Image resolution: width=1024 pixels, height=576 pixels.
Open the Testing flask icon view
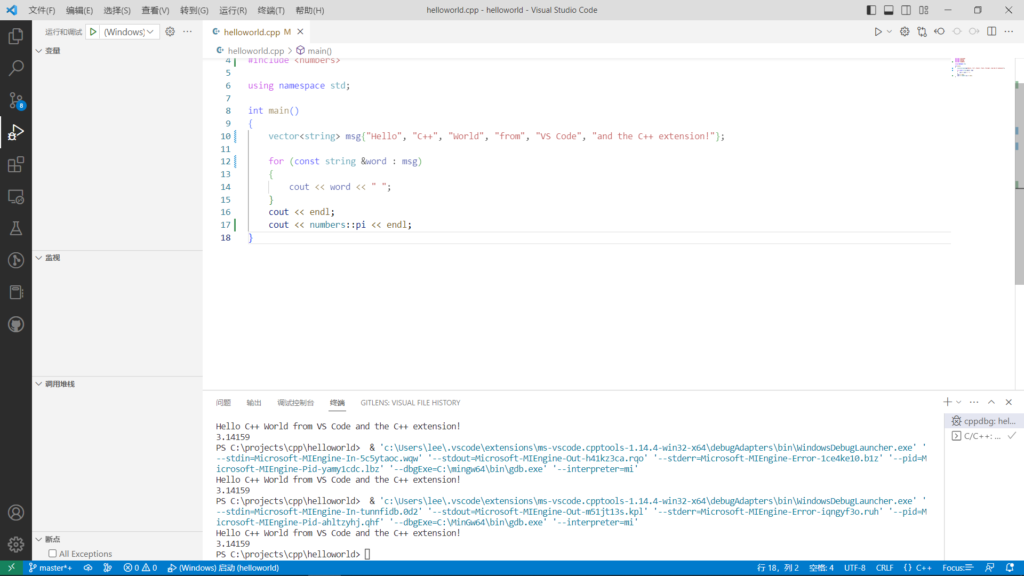pyautogui.click(x=16, y=228)
